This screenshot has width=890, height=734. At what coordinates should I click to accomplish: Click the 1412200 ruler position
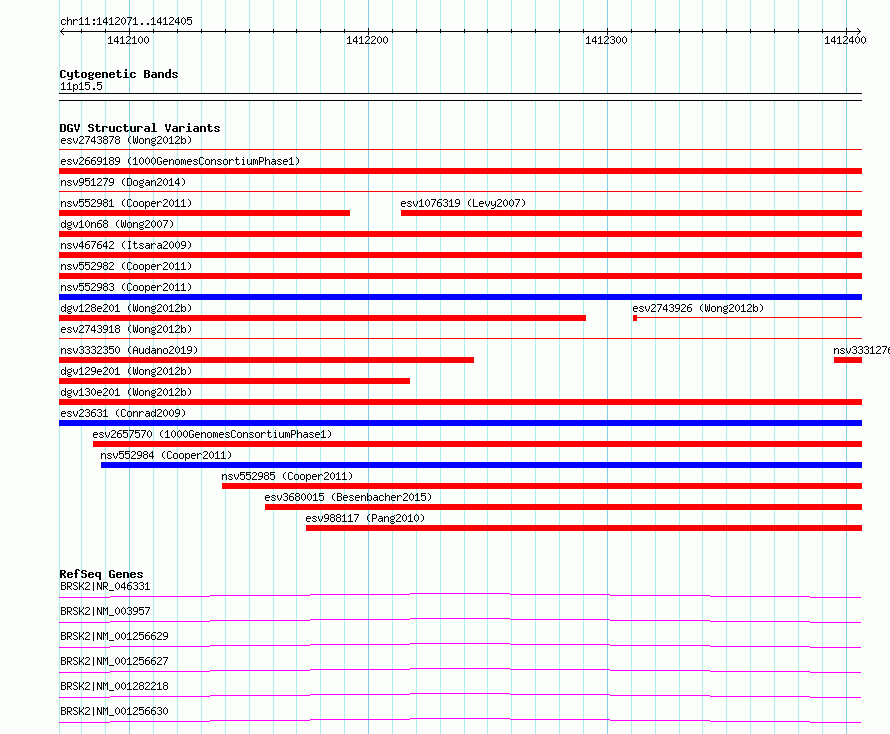[x=367, y=40]
